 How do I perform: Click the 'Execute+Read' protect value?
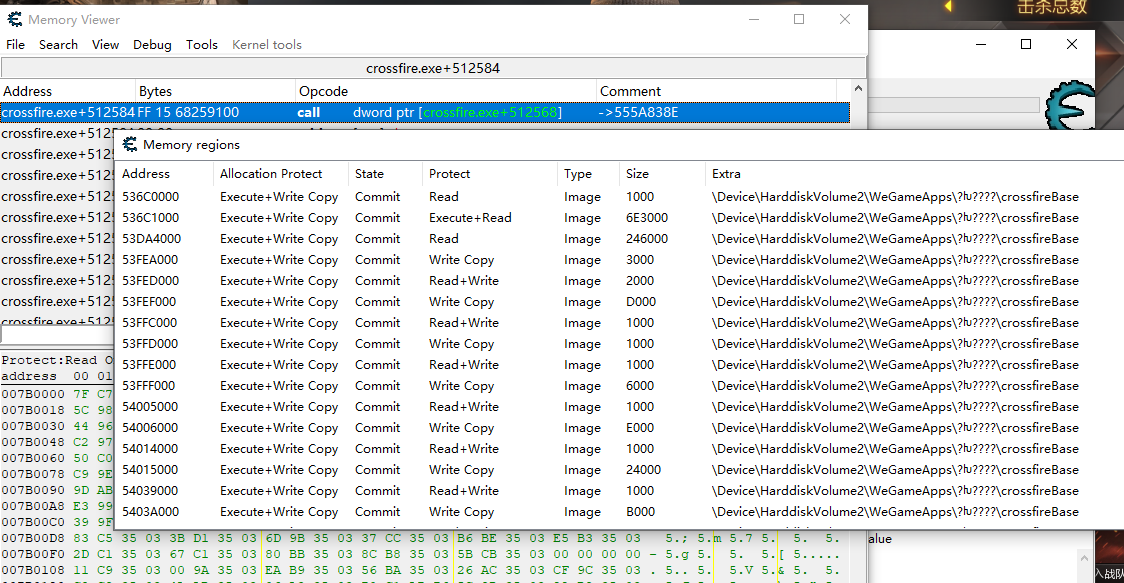(x=470, y=217)
